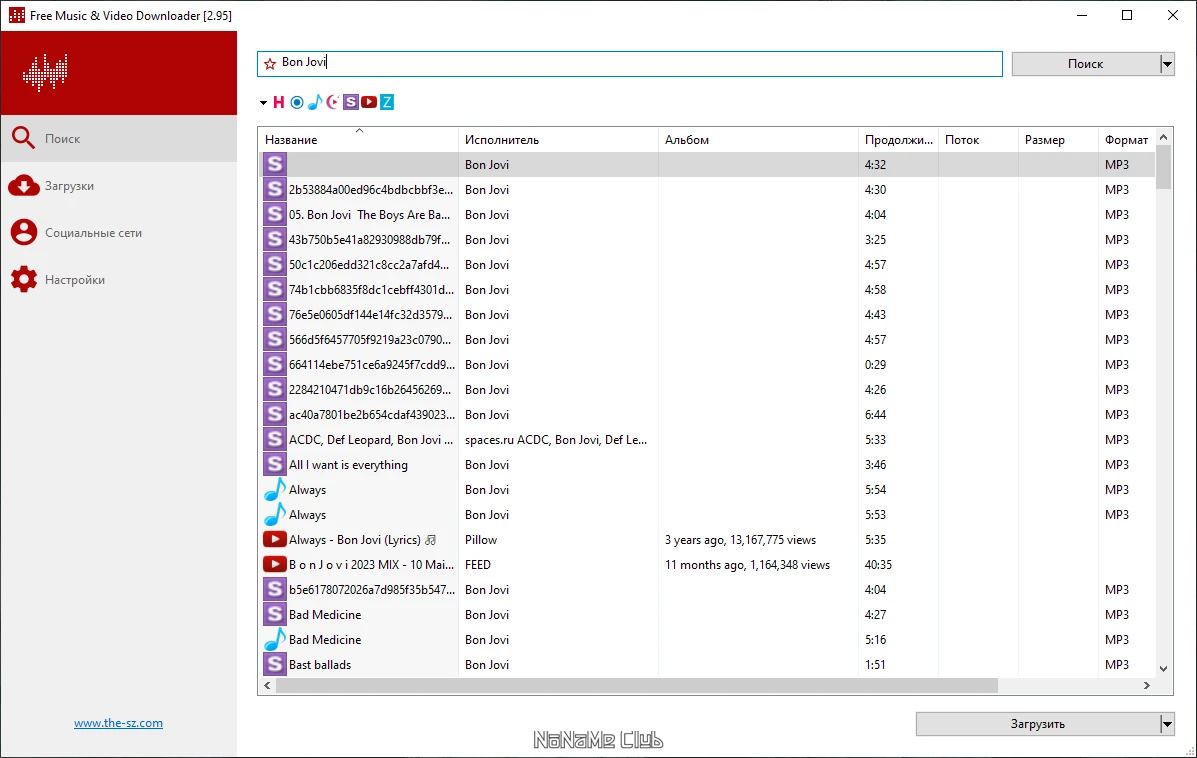Screen dimensions: 1197x758
Task: Select the 'ac40a7801be2b654cdaf439023...' track
Action: pos(372,414)
